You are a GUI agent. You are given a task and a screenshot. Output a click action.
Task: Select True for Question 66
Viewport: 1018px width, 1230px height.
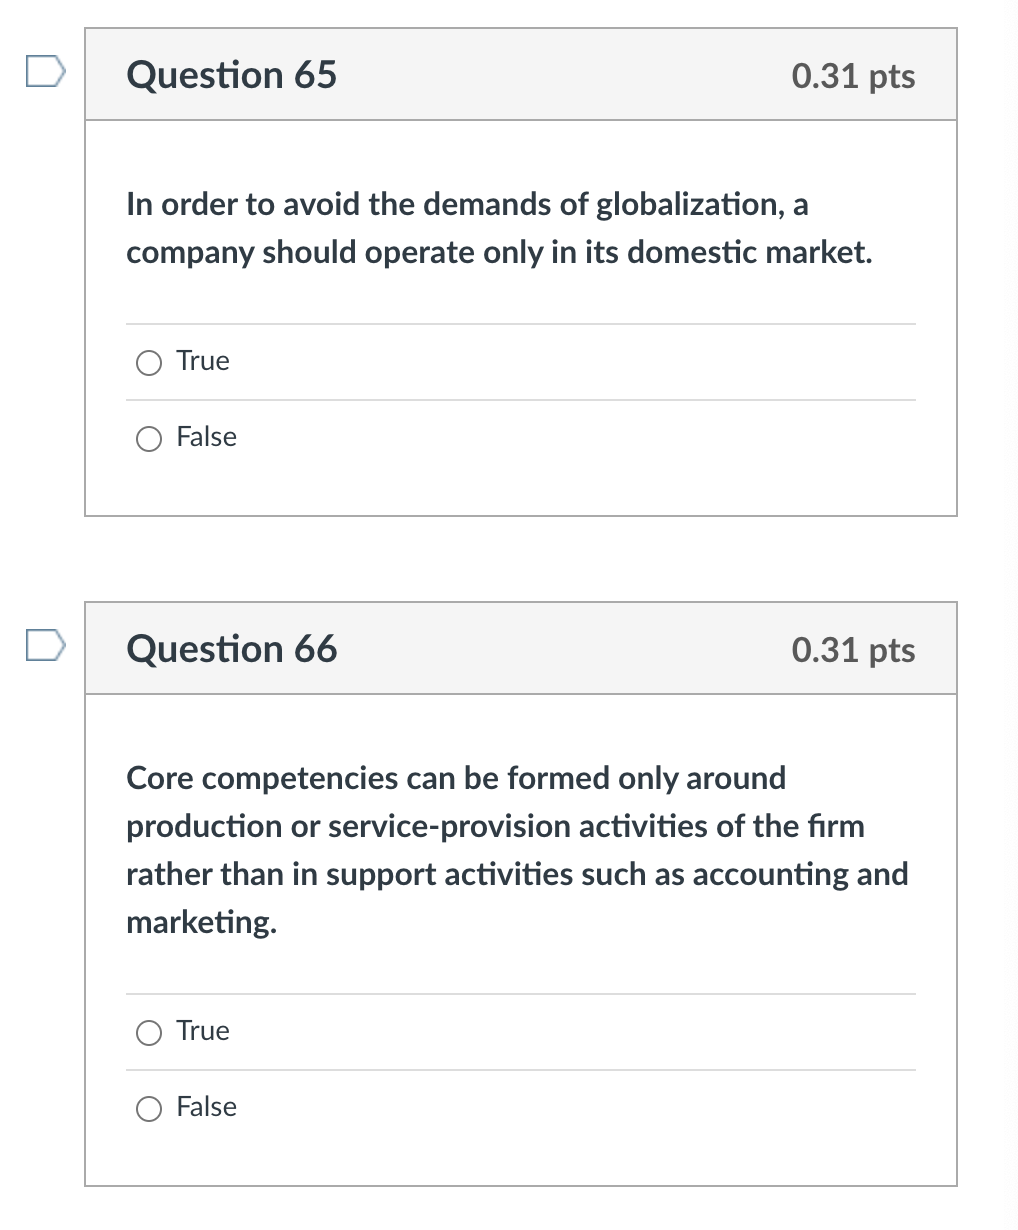(148, 1032)
